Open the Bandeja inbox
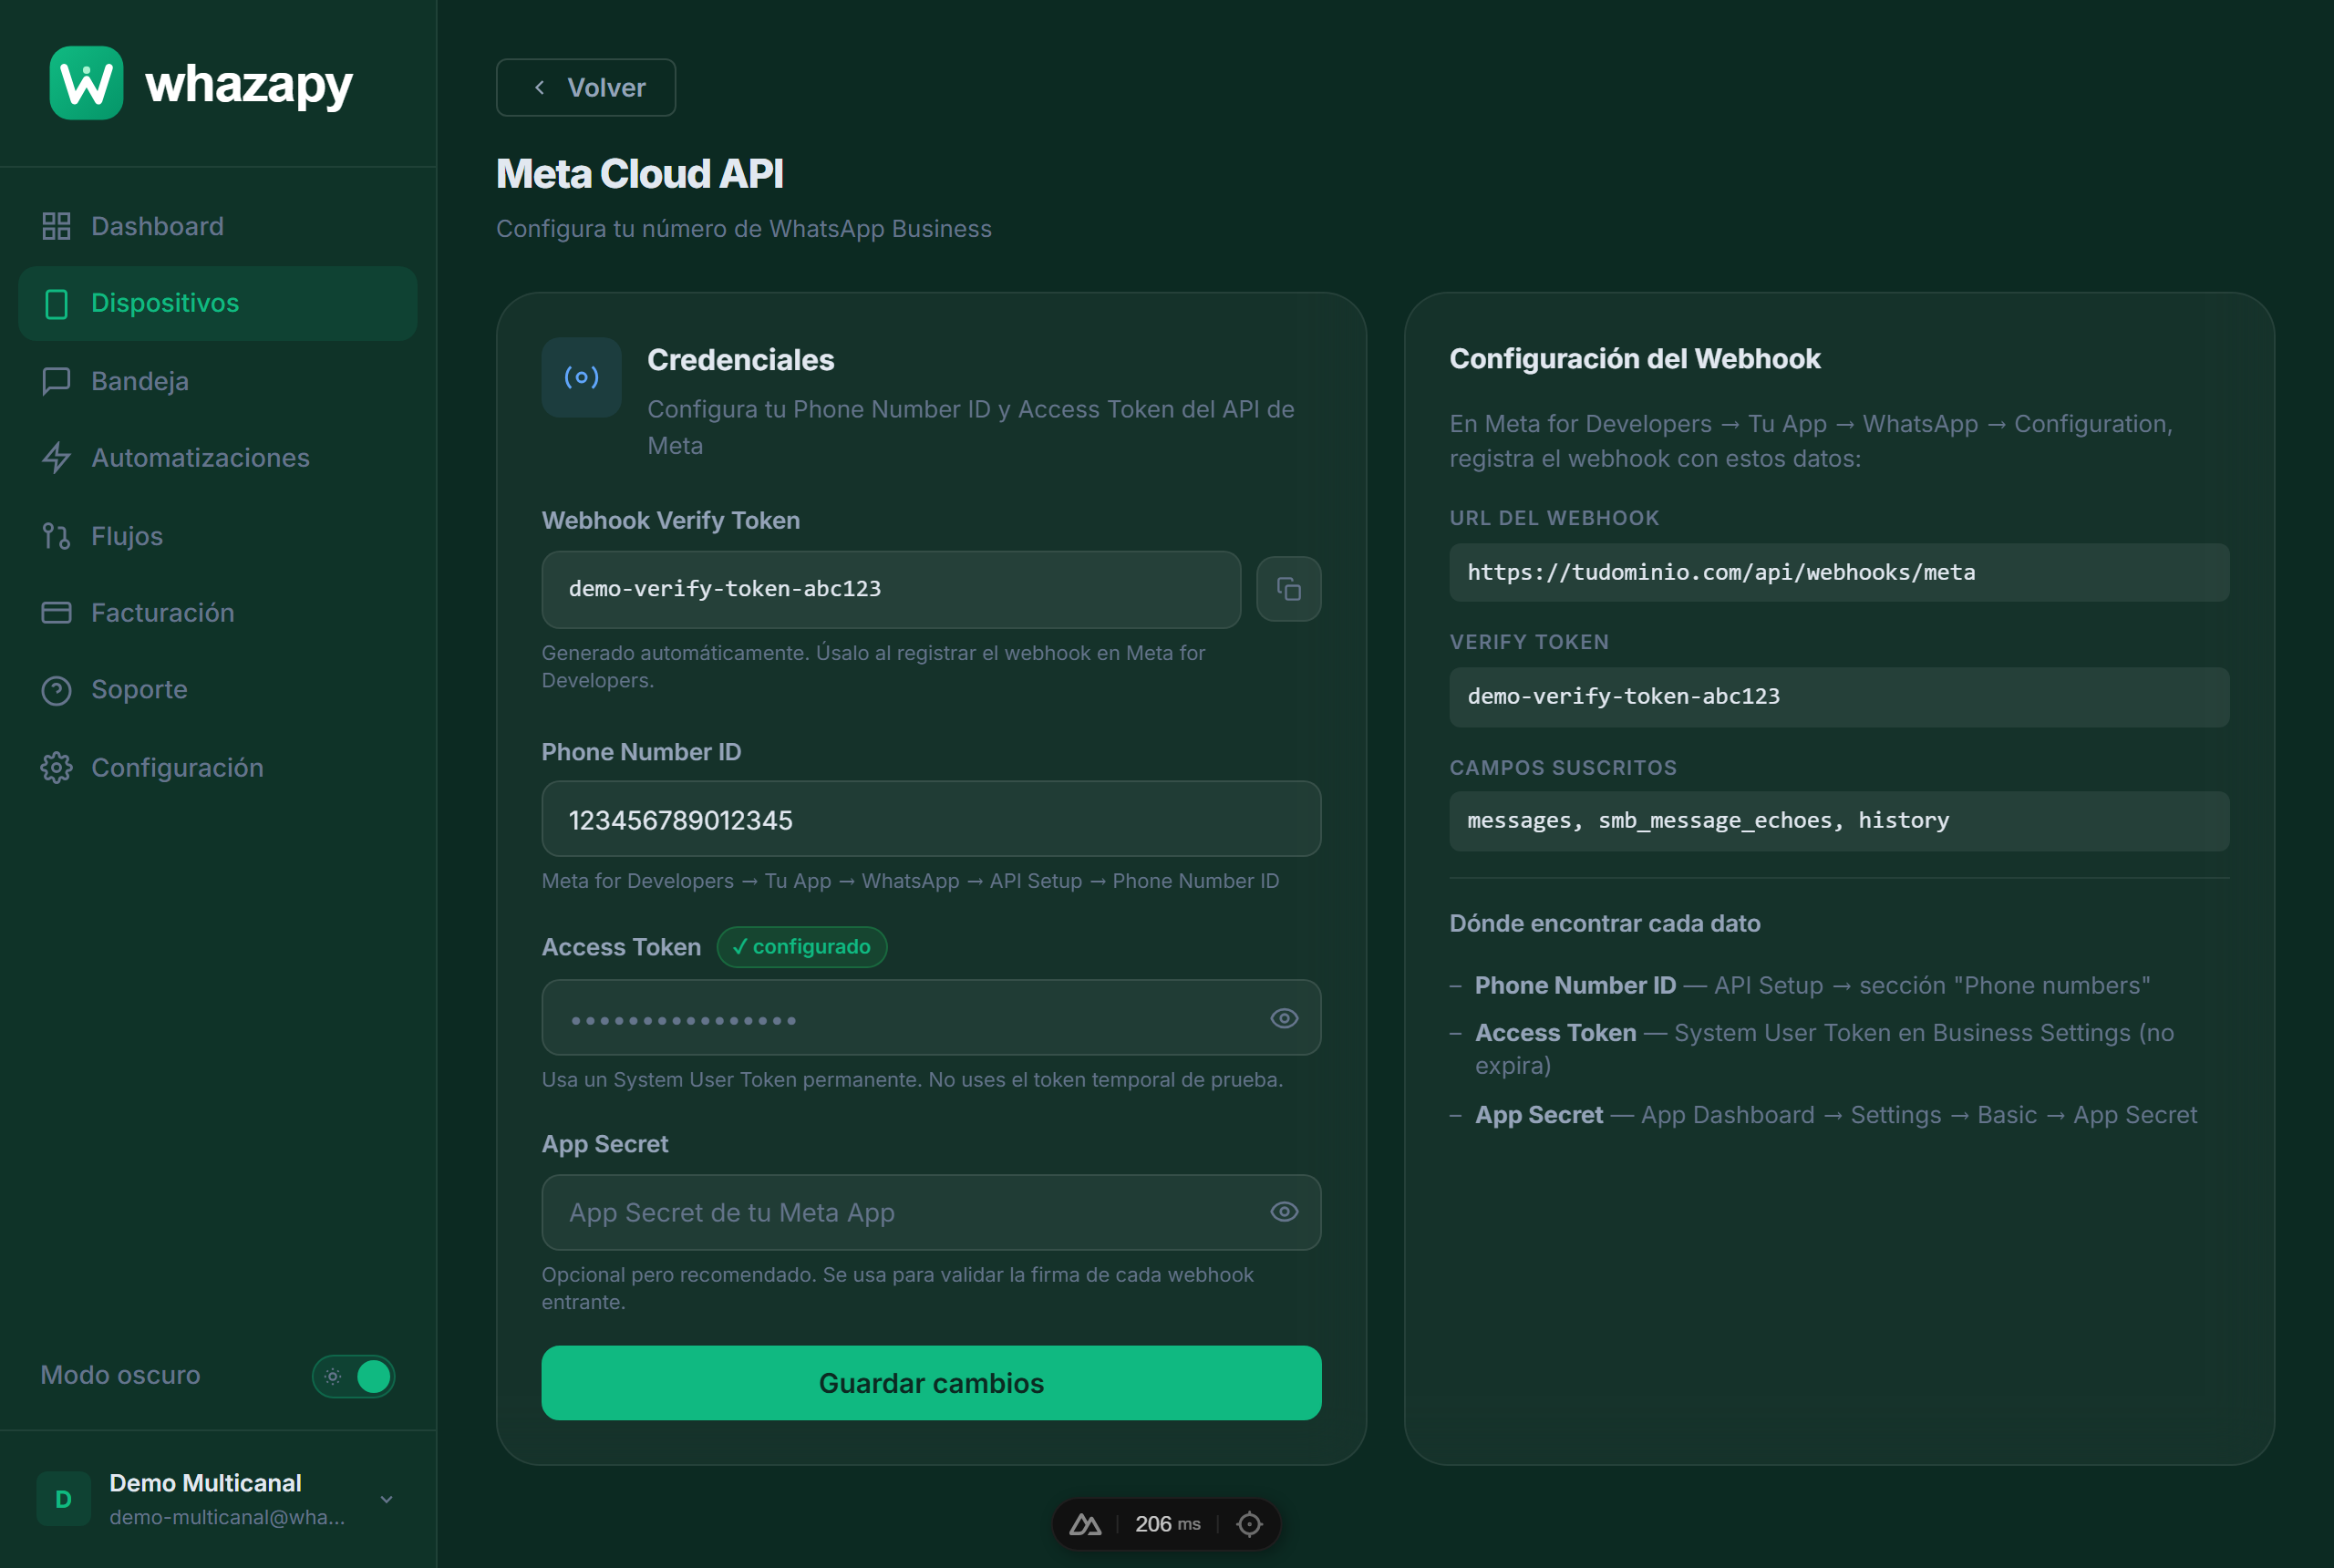 tap(217, 381)
